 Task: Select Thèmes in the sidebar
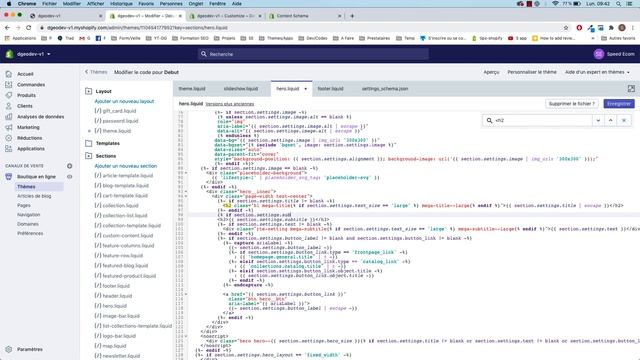pyautogui.click(x=26, y=187)
